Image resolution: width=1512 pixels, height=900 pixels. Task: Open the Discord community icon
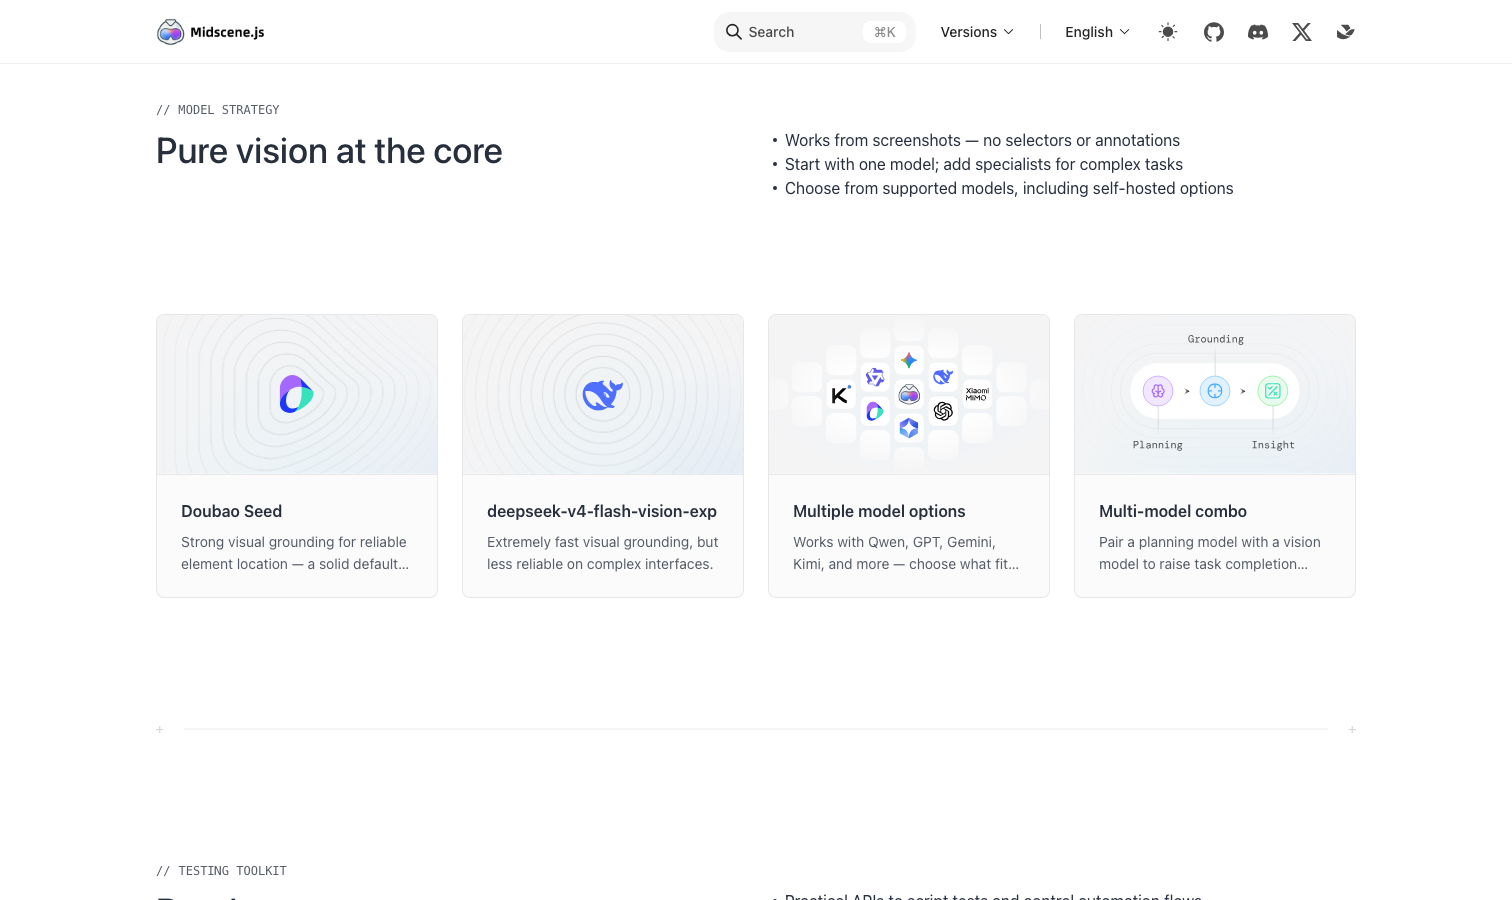(x=1258, y=32)
